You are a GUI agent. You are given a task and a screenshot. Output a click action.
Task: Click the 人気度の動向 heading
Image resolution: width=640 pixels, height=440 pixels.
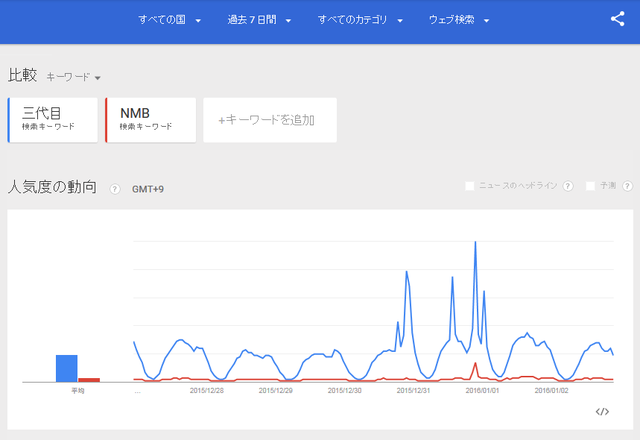pos(52,187)
